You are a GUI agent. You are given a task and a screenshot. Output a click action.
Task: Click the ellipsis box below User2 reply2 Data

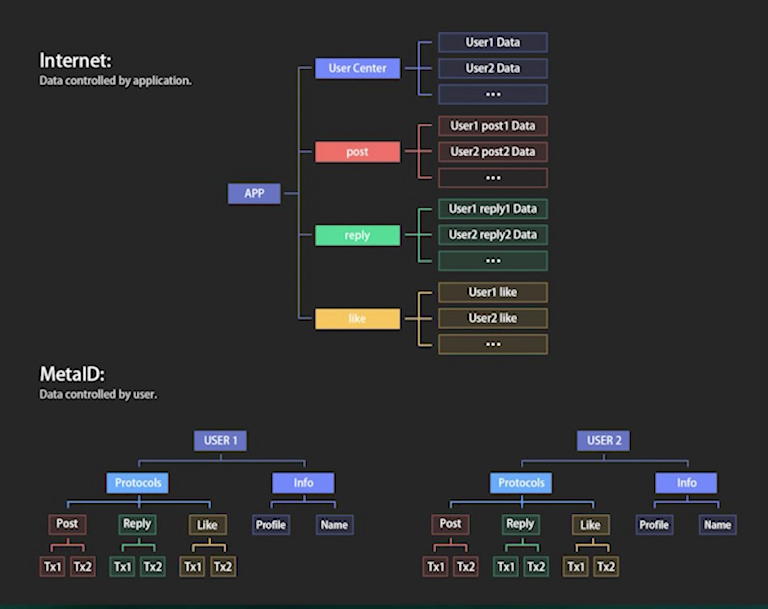(493, 261)
